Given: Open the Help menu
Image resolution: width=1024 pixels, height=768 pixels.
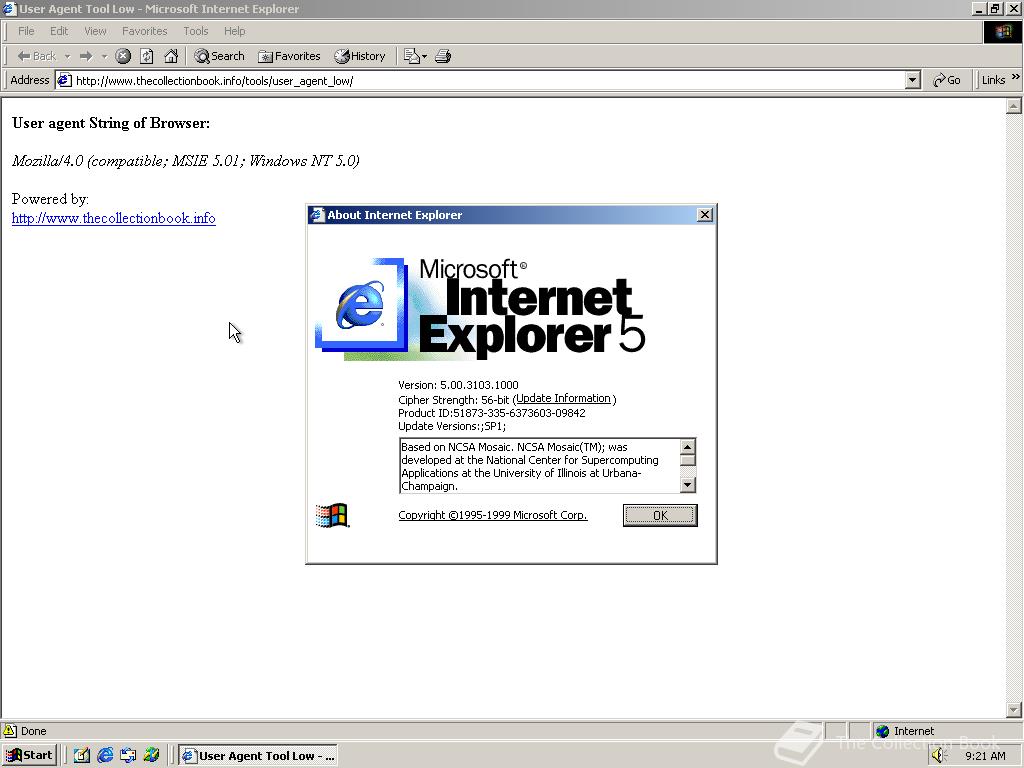Looking at the screenshot, I should (x=234, y=31).
